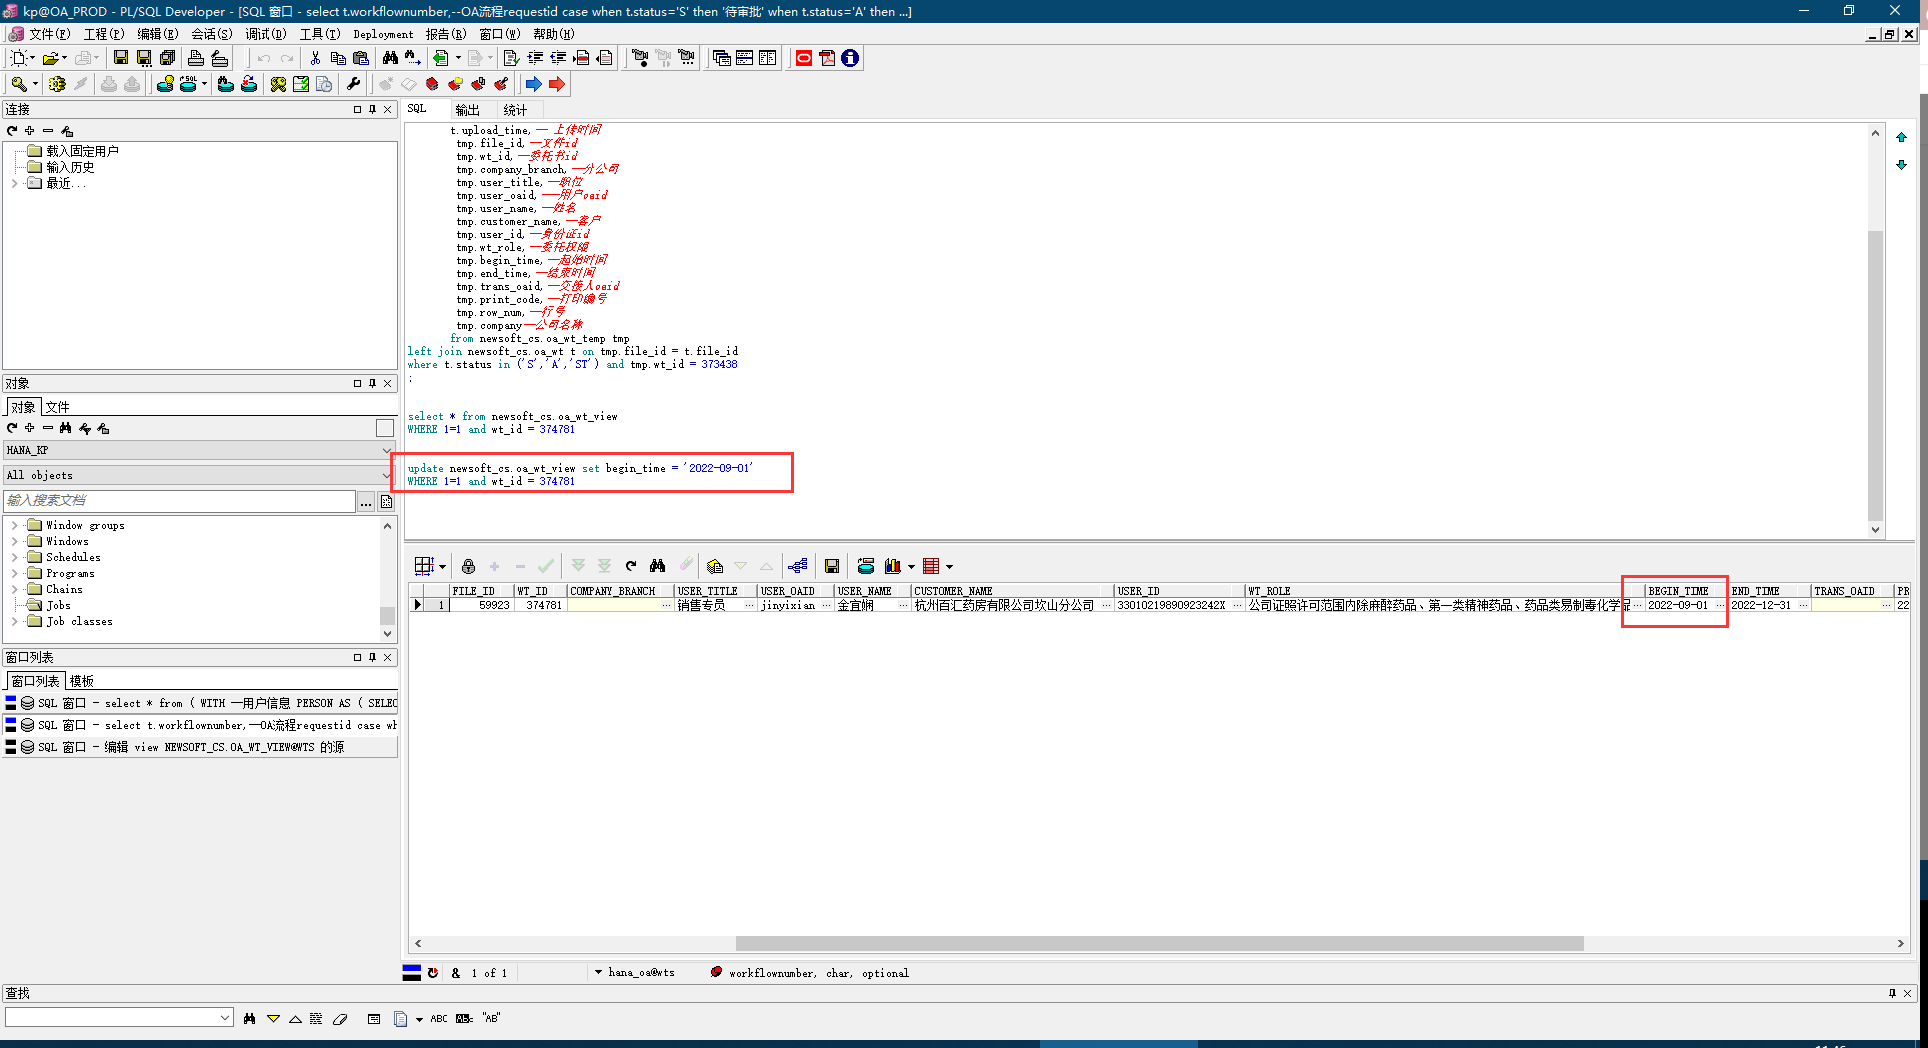Click the horizontal scrollbar of the result grid
Viewport: 1928px width, 1048px height.
pyautogui.click(x=1160, y=943)
